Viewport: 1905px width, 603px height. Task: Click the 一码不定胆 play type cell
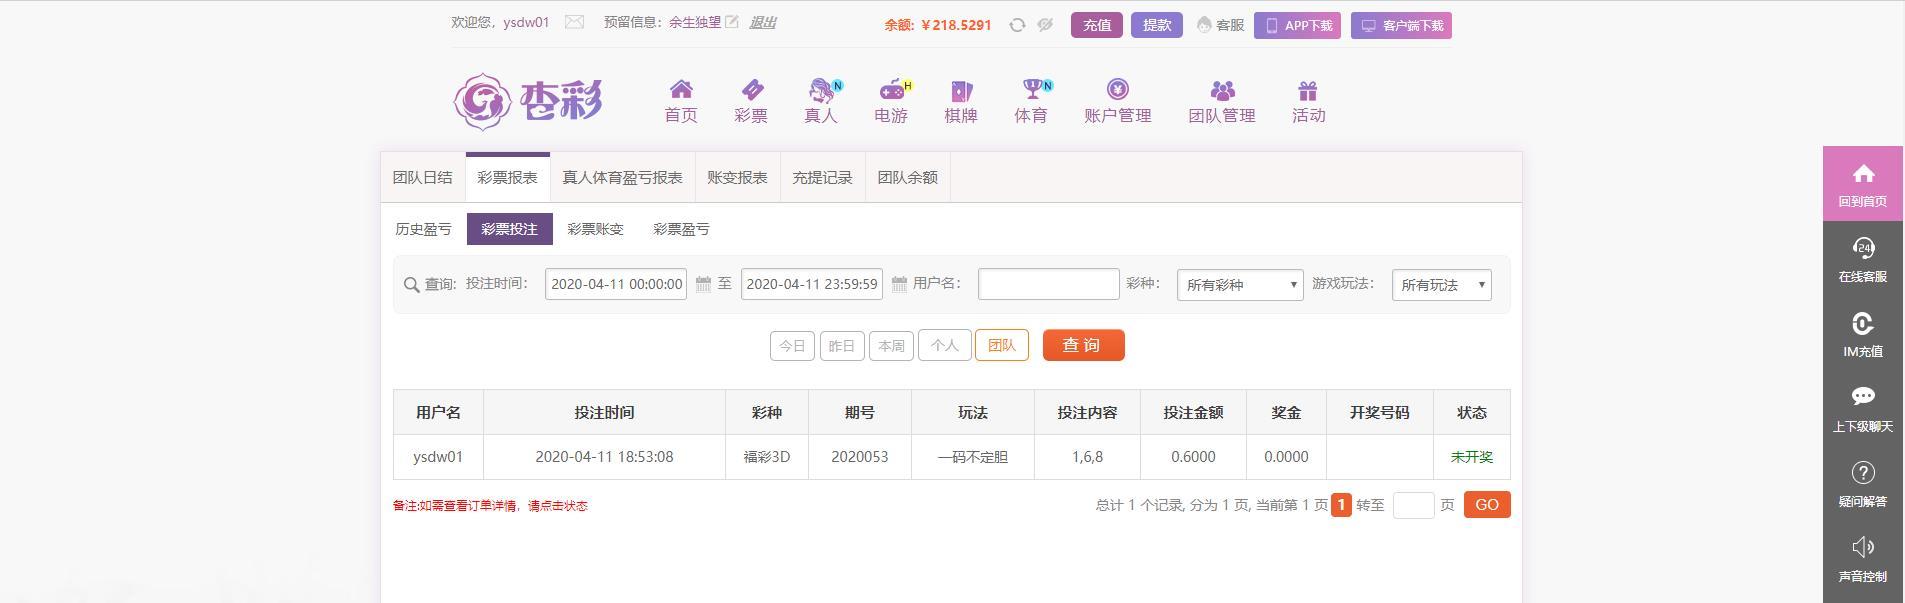(972, 457)
